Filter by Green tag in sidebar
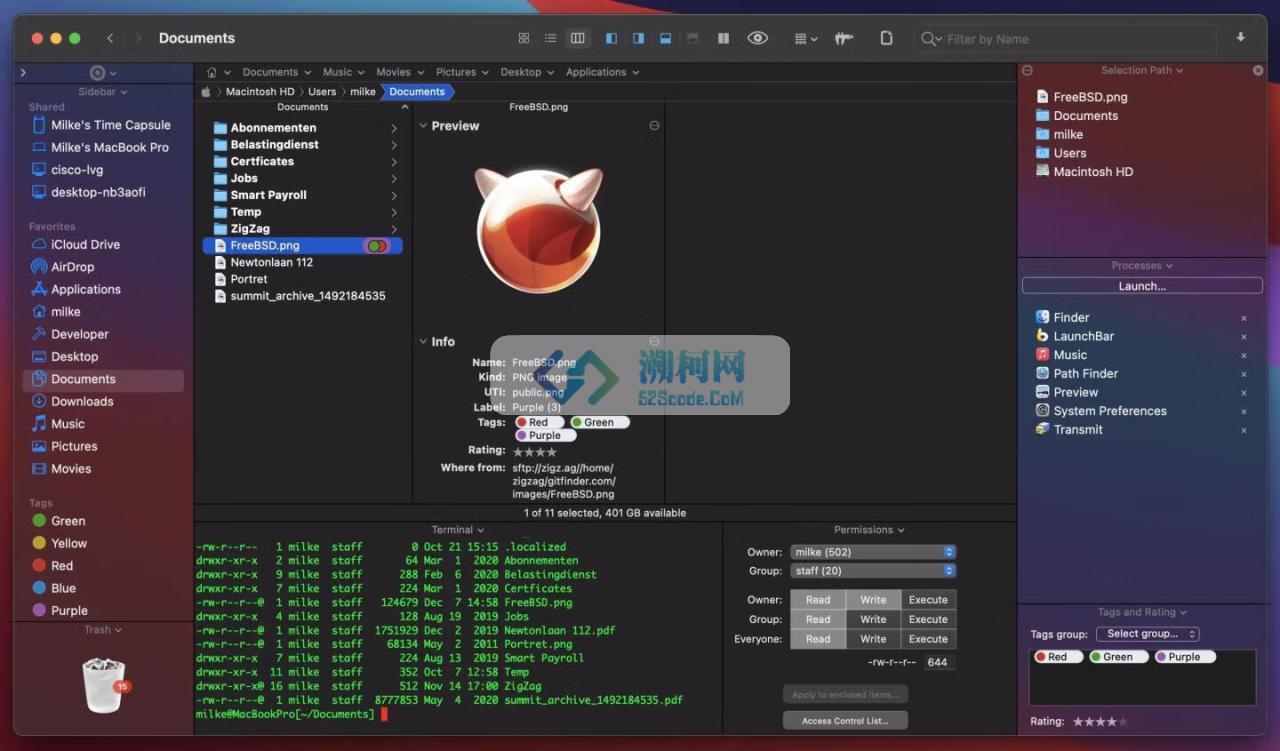1280x751 pixels. click(59, 521)
